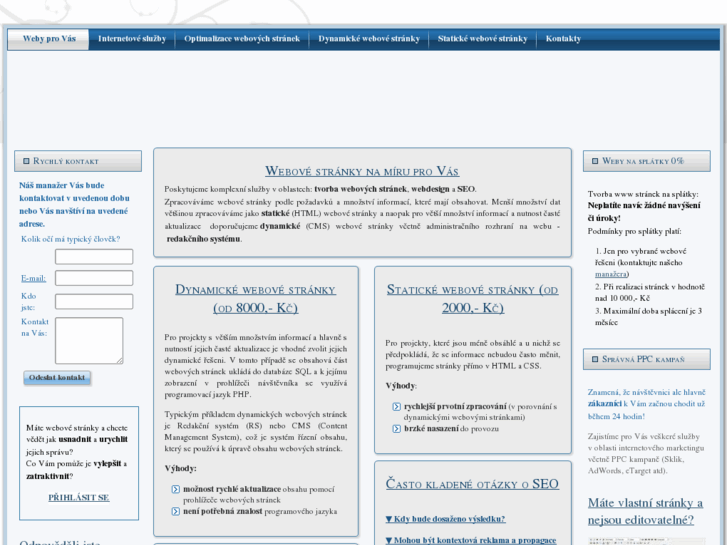Open Často kladené otázky o SEO heading
The width and height of the screenshot is (727, 545).
click(472, 484)
